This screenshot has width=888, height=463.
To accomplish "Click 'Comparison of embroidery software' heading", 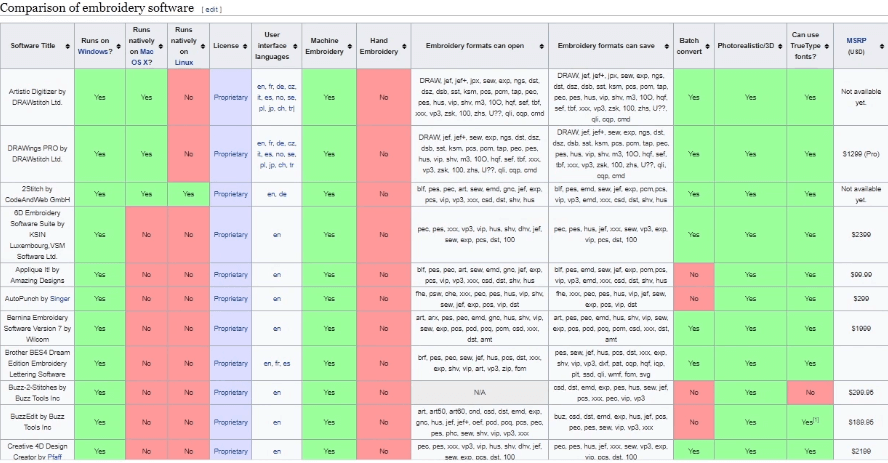I will pyautogui.click(x=97, y=8).
